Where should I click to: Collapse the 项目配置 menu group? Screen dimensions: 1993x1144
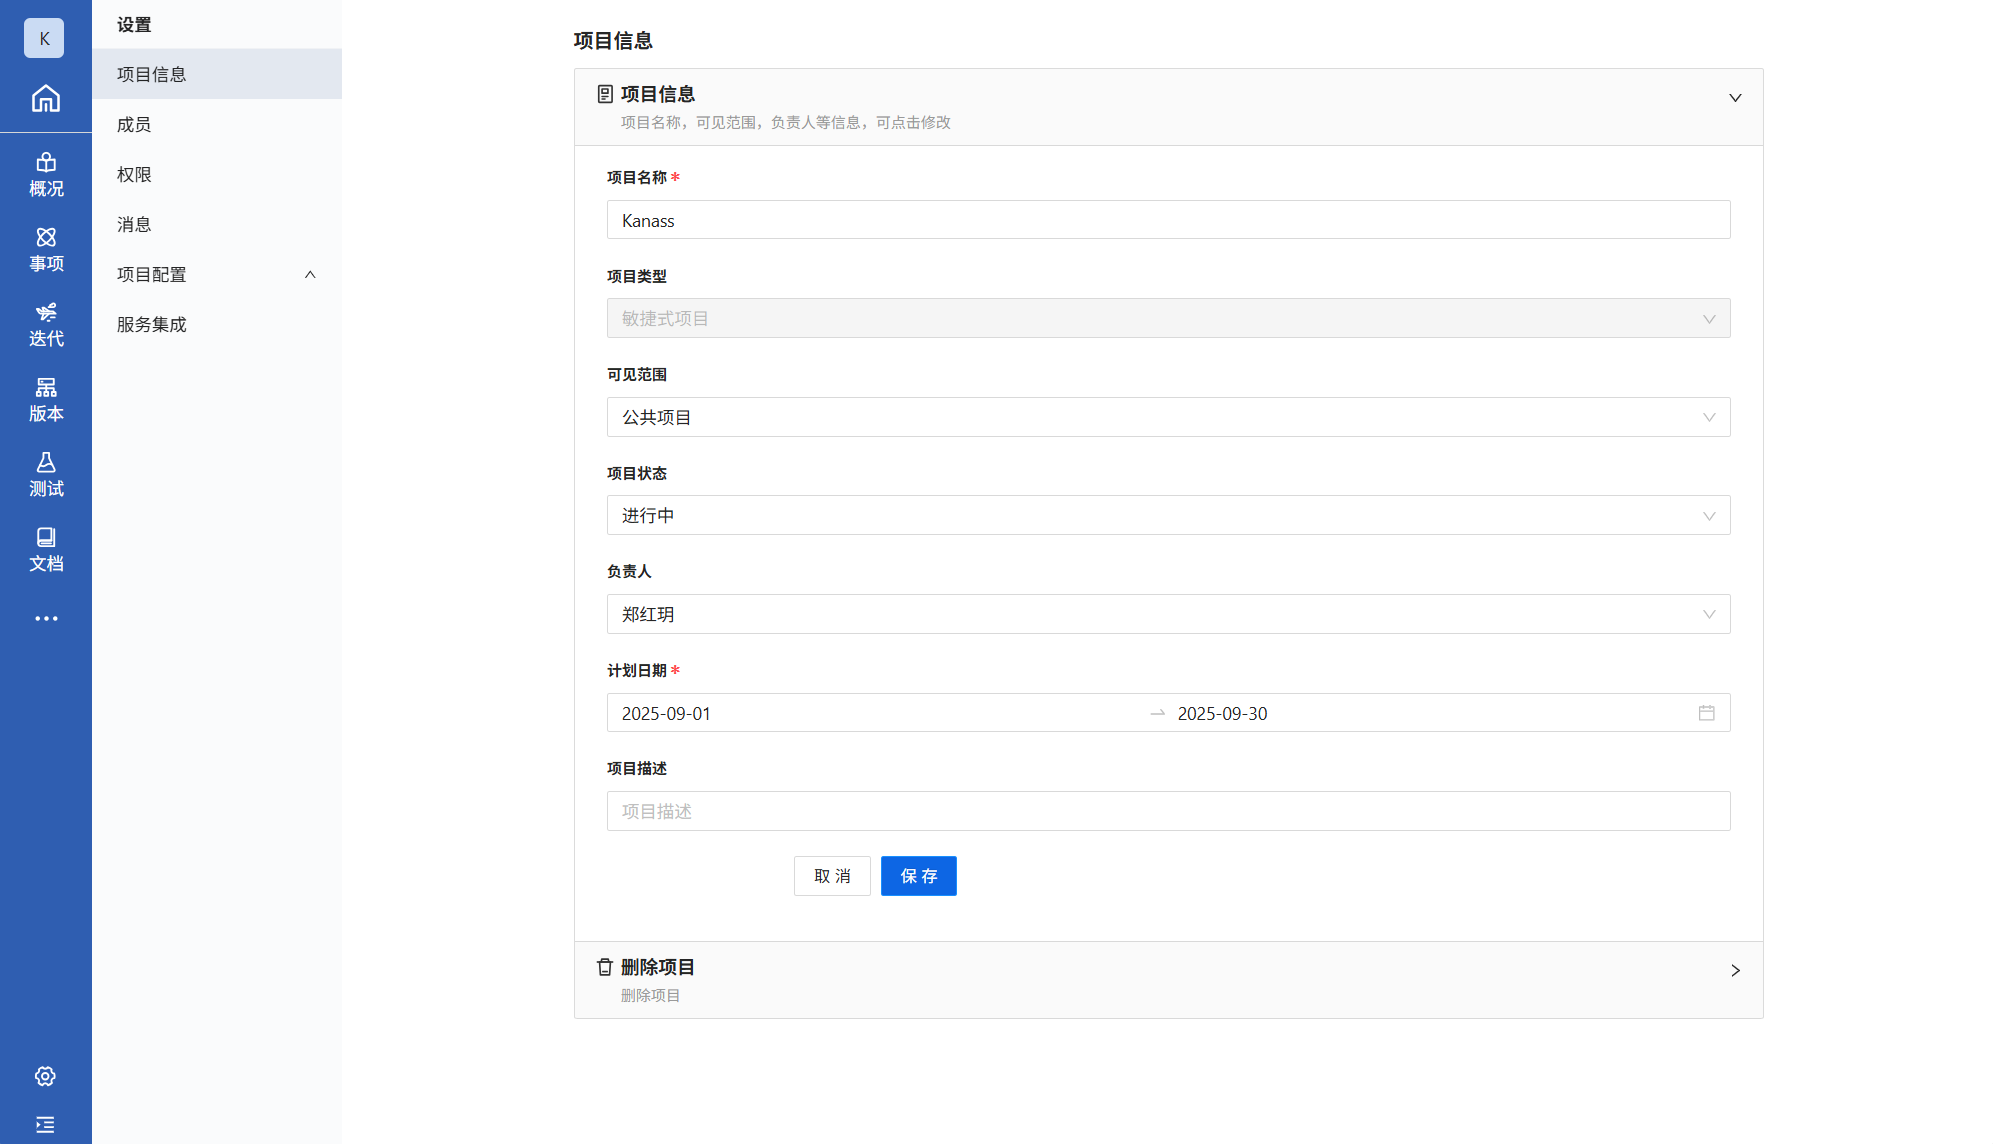click(216, 274)
